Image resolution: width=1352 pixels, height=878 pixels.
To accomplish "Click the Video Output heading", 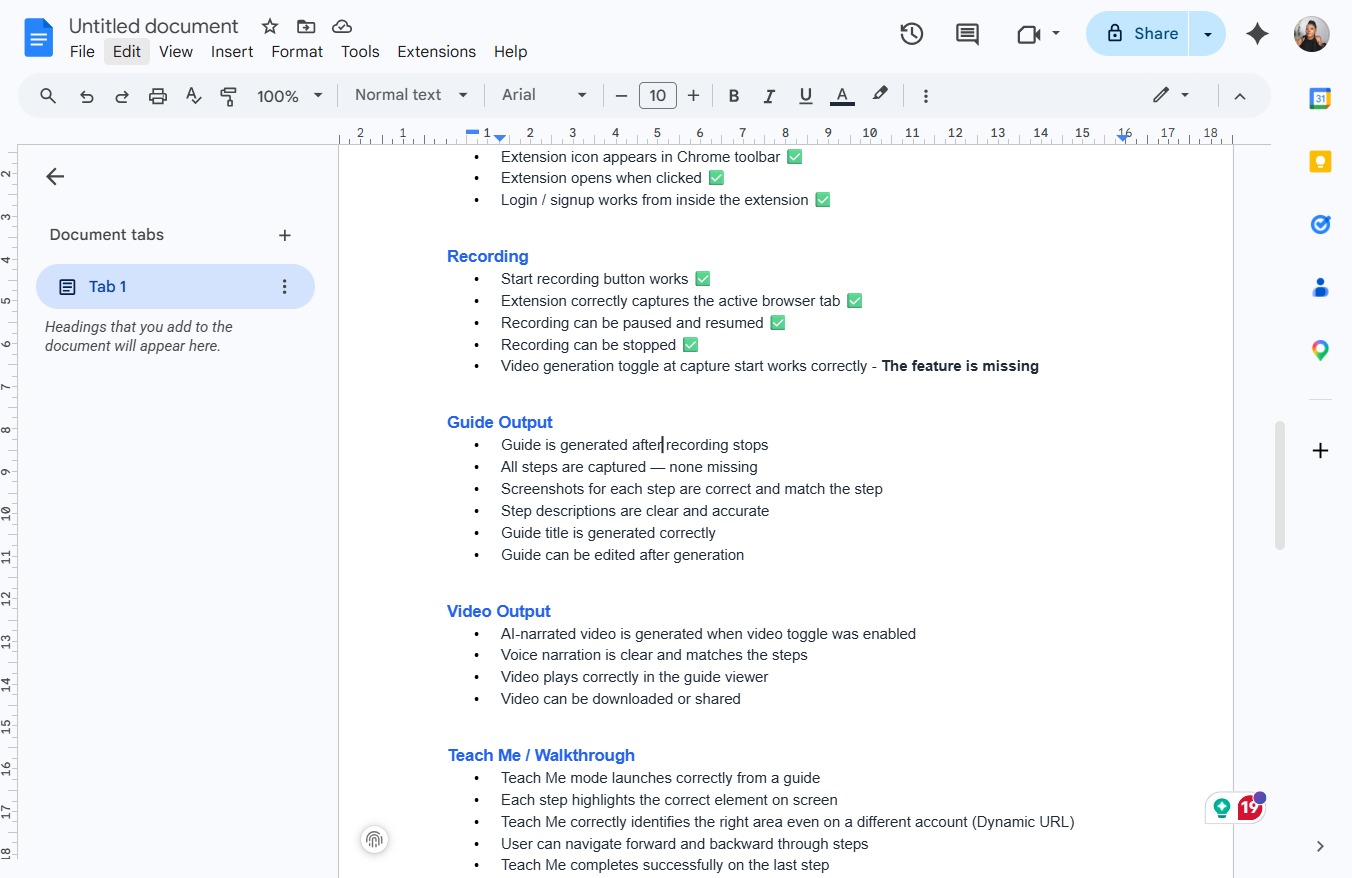I will (x=499, y=611).
